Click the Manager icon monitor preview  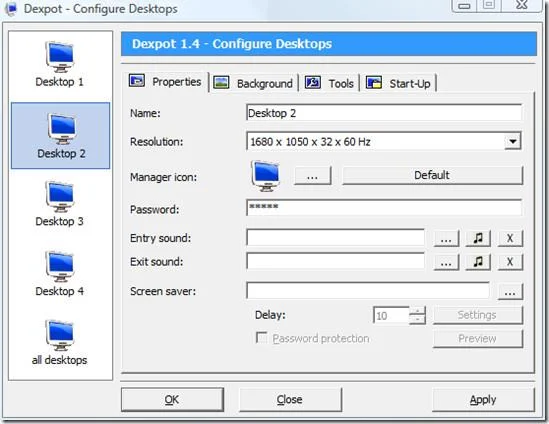(x=266, y=176)
